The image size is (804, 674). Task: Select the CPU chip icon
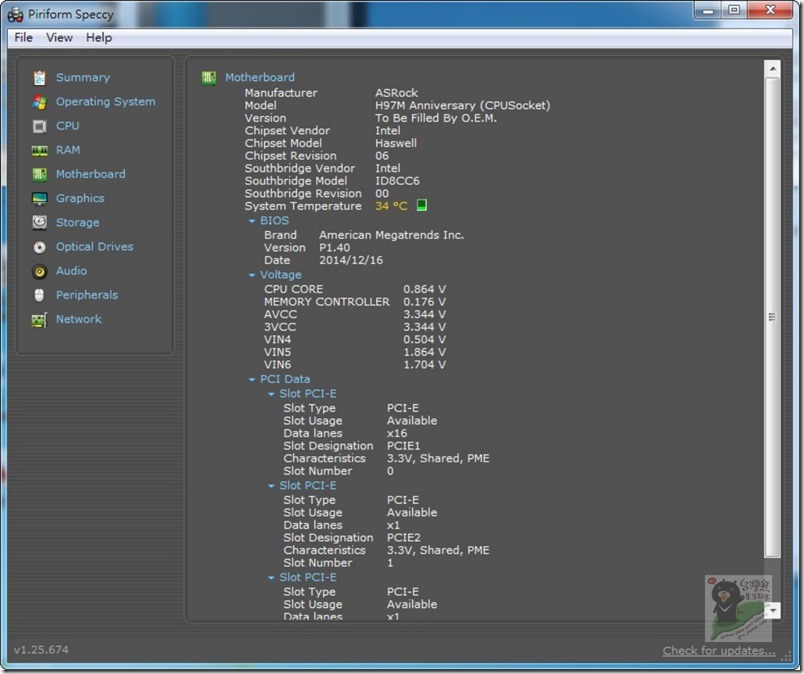pos(39,126)
